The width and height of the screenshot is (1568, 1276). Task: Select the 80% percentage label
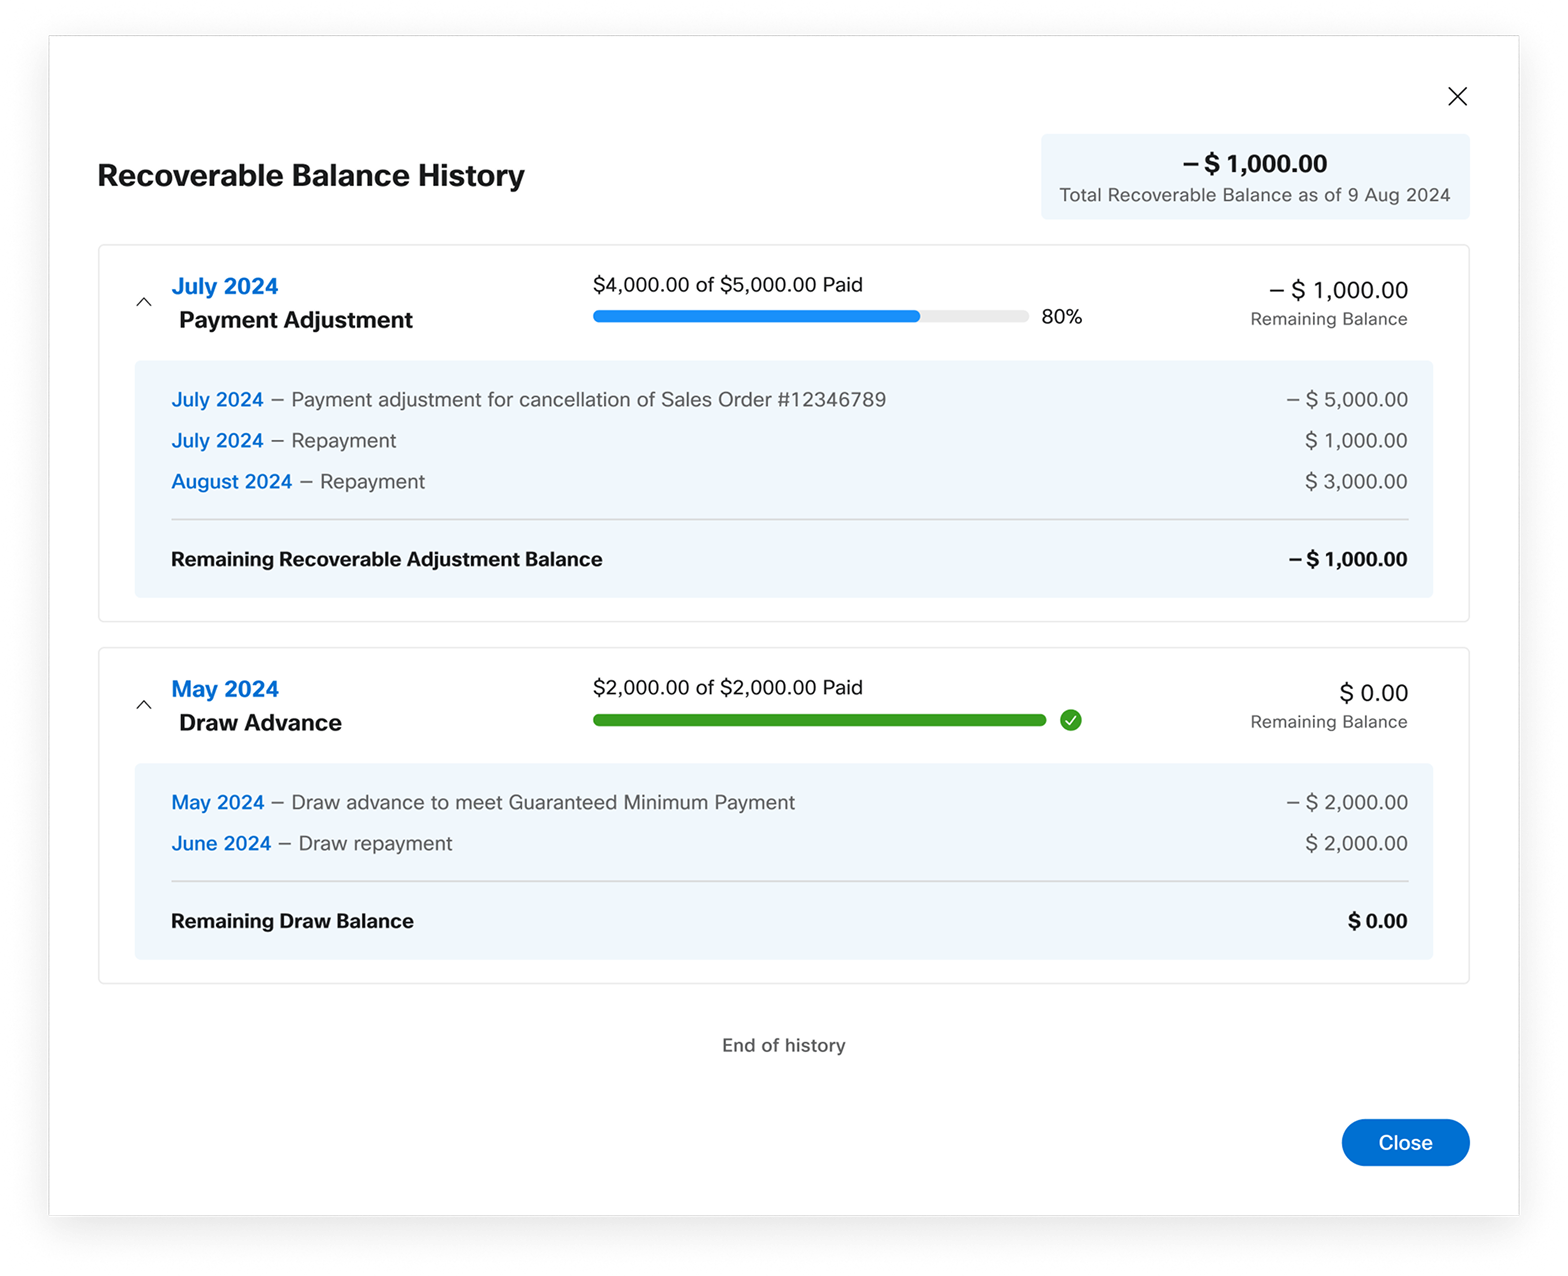1062,317
